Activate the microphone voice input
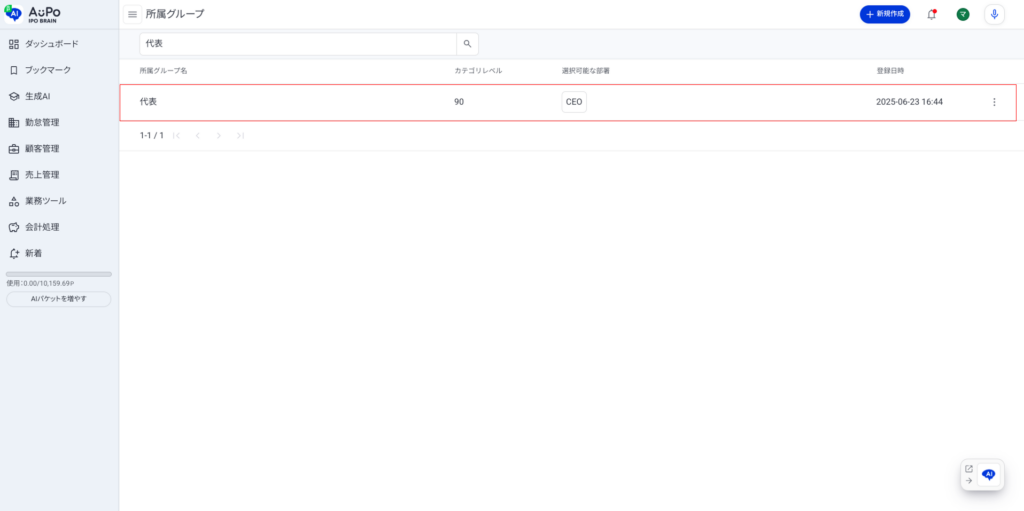The height and width of the screenshot is (511, 1024). point(993,14)
